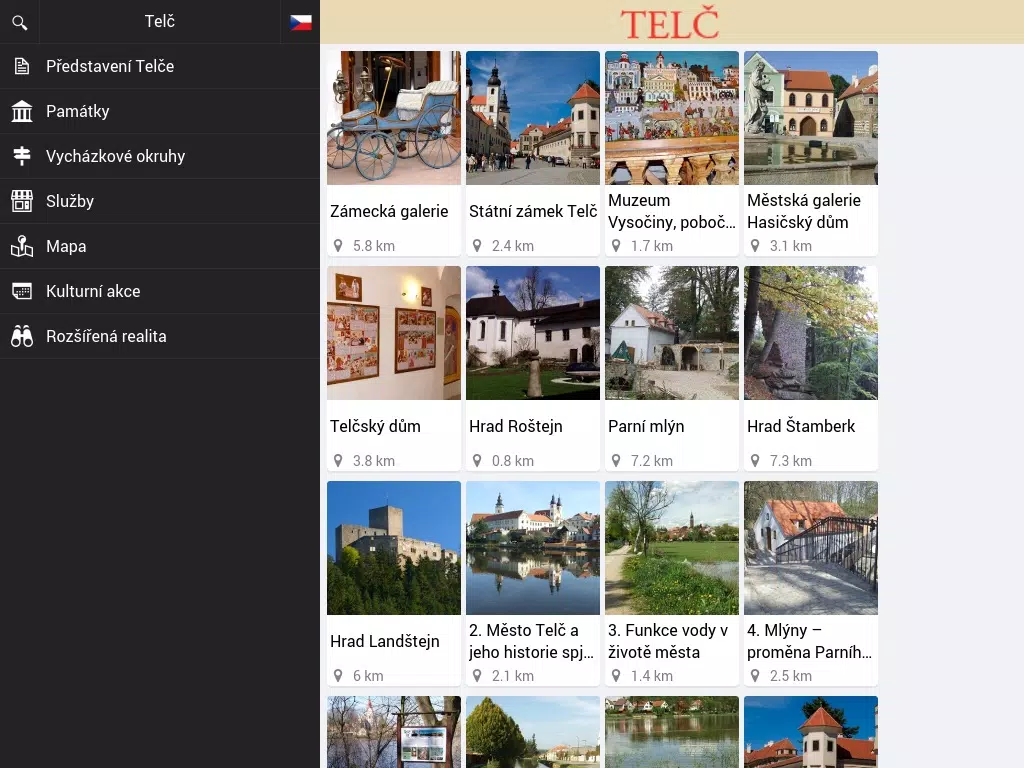Click the calendar icon beside Kulturní akce
Image resolution: width=1024 pixels, height=768 pixels.
(x=22, y=291)
